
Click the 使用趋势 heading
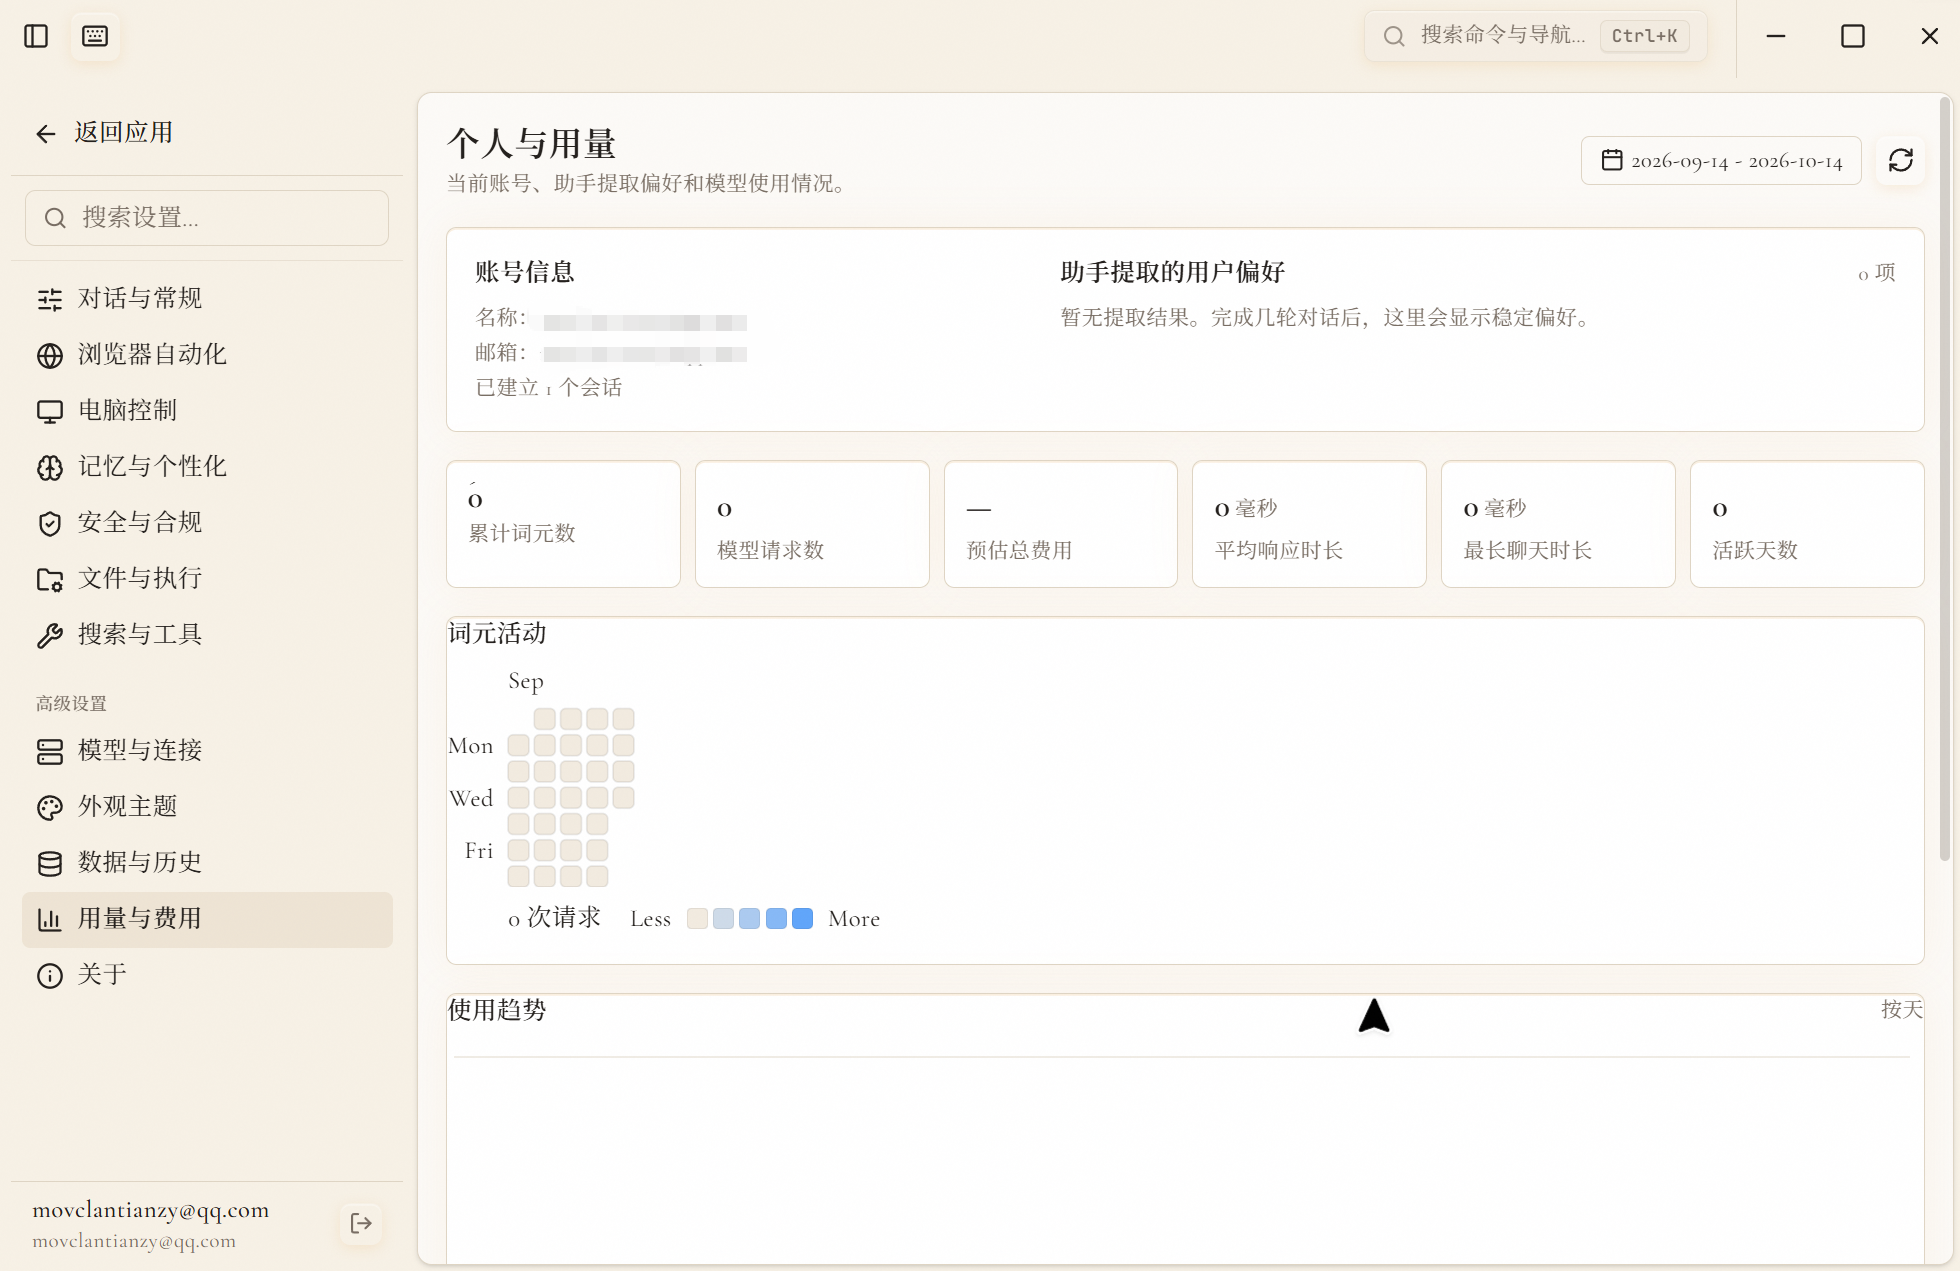tap(497, 1010)
